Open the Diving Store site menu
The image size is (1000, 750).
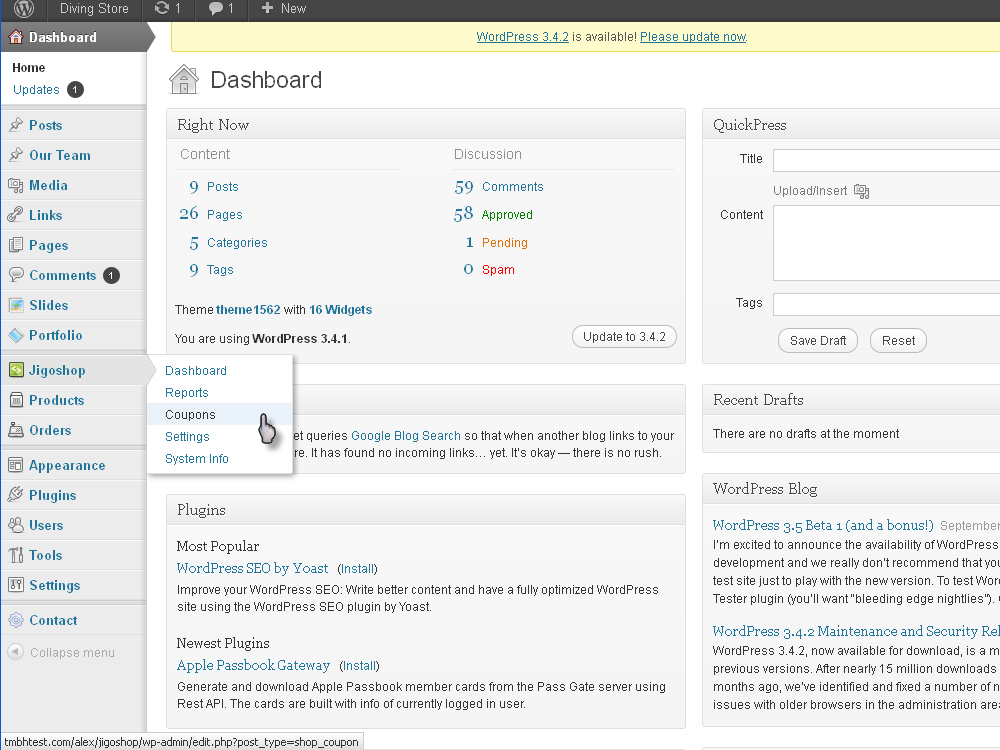coord(94,9)
